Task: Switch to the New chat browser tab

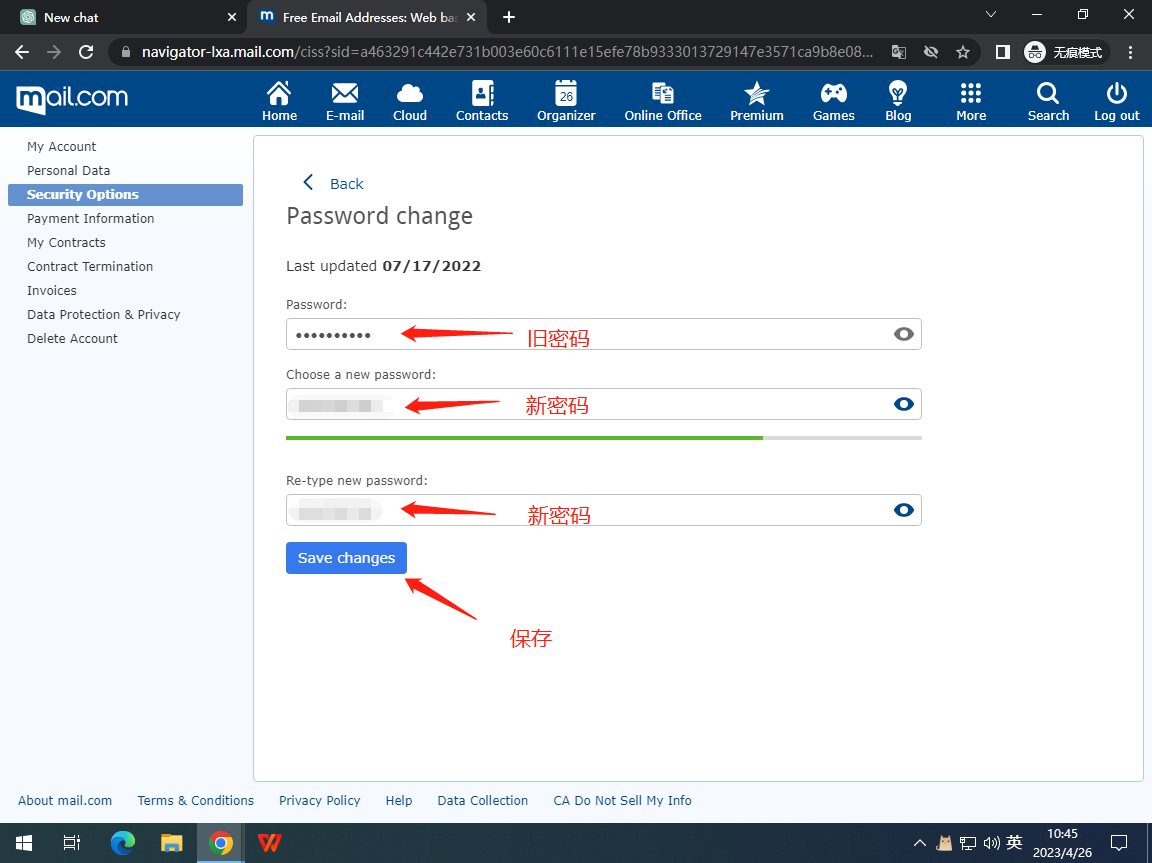Action: (120, 17)
